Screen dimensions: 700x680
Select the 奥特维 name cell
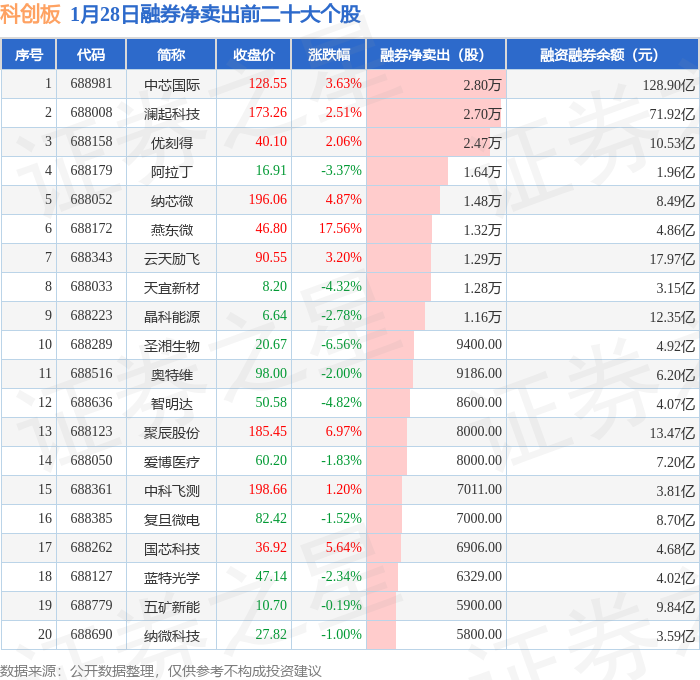(171, 375)
